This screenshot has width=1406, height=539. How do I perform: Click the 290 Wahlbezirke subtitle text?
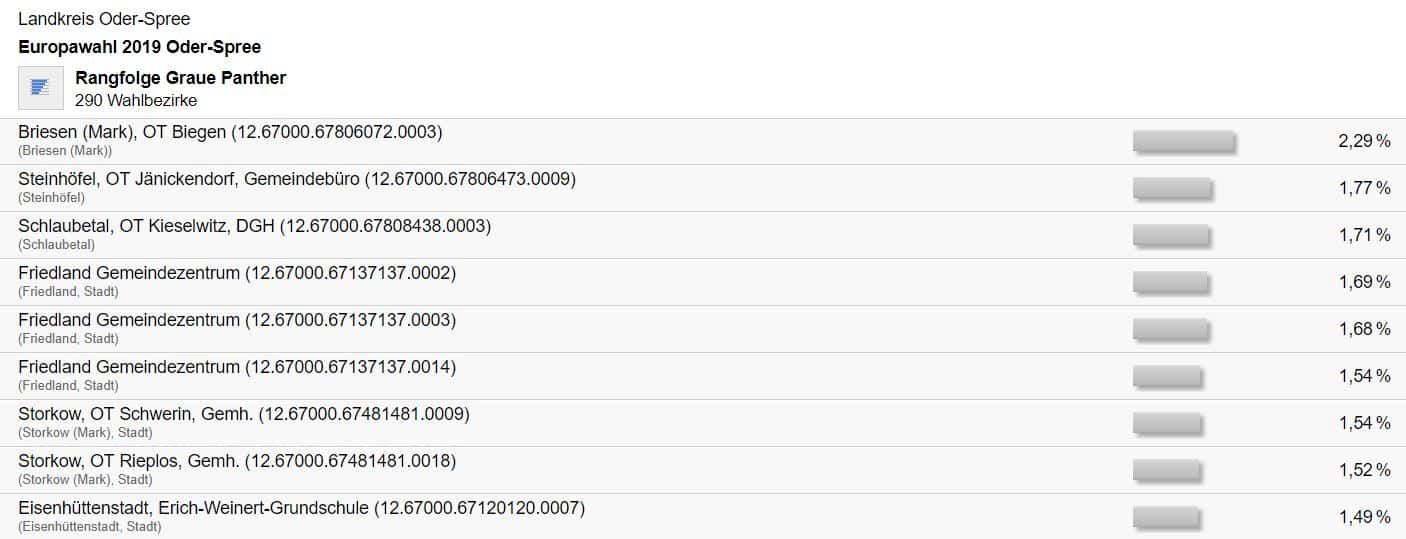[135, 100]
